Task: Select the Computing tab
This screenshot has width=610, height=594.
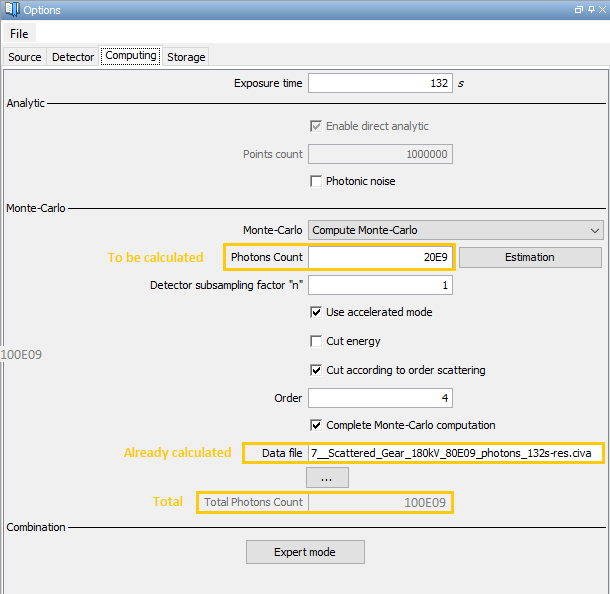Action: point(131,56)
